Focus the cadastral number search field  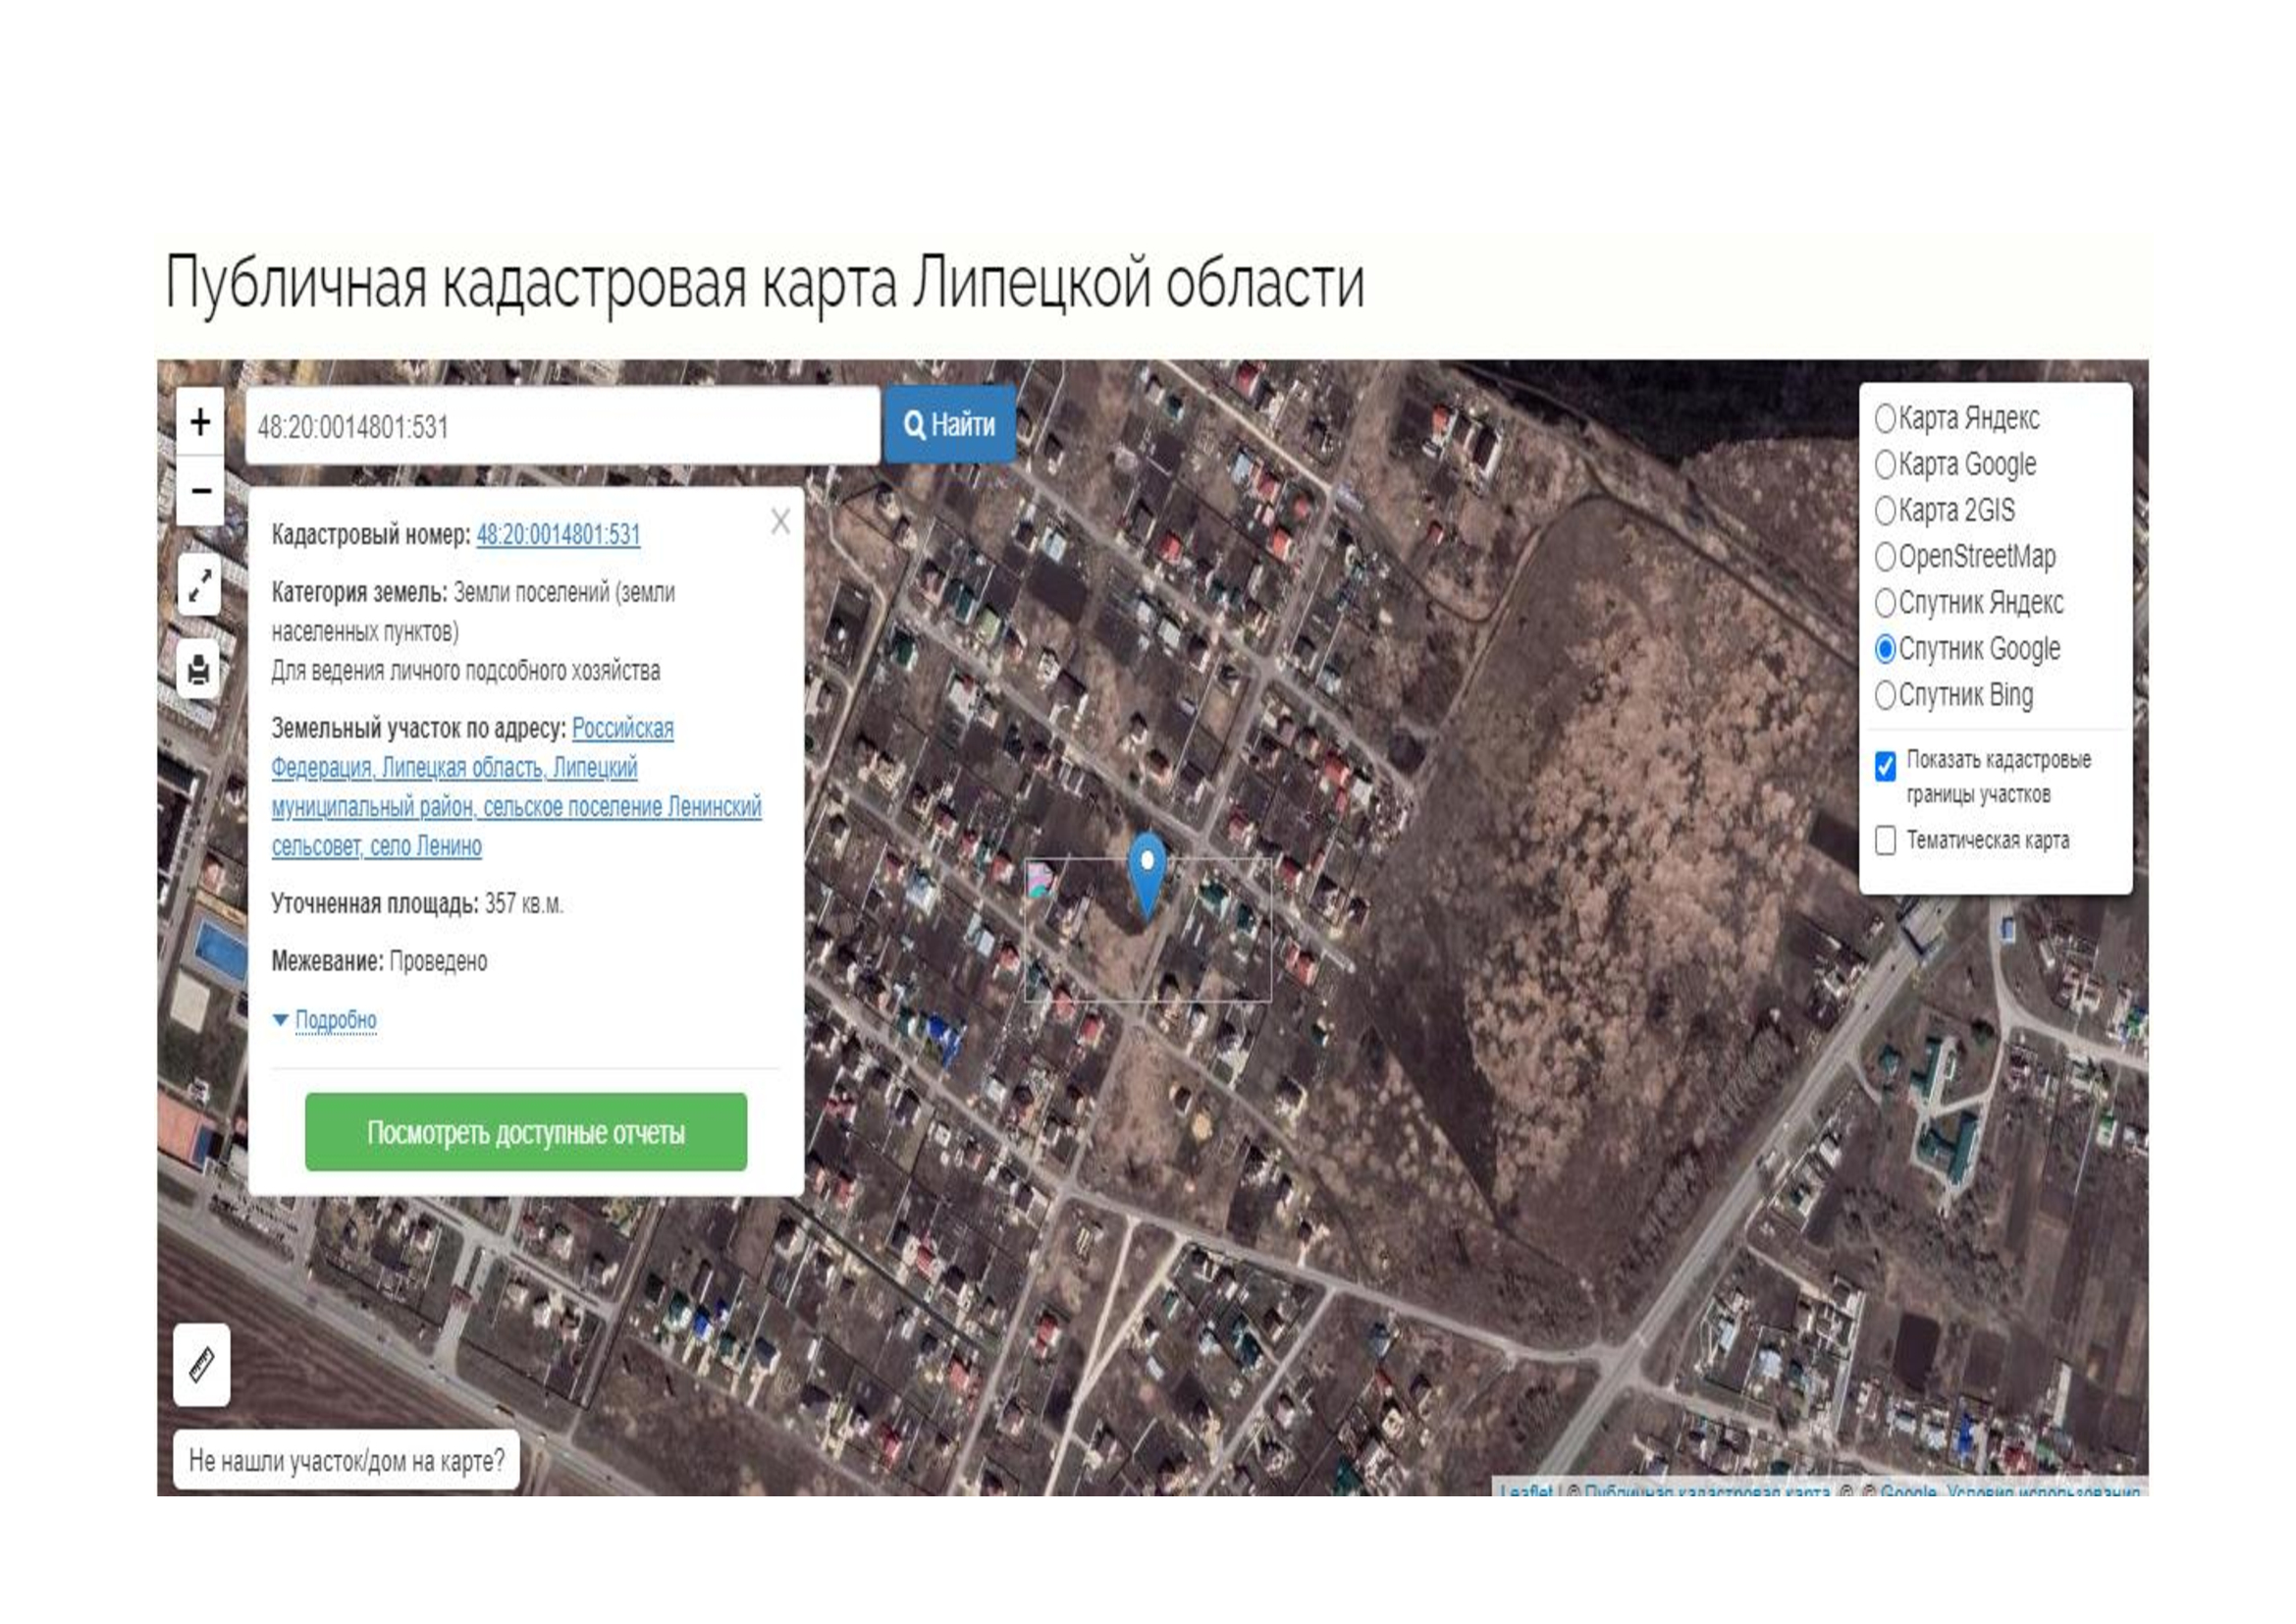pyautogui.click(x=562, y=427)
